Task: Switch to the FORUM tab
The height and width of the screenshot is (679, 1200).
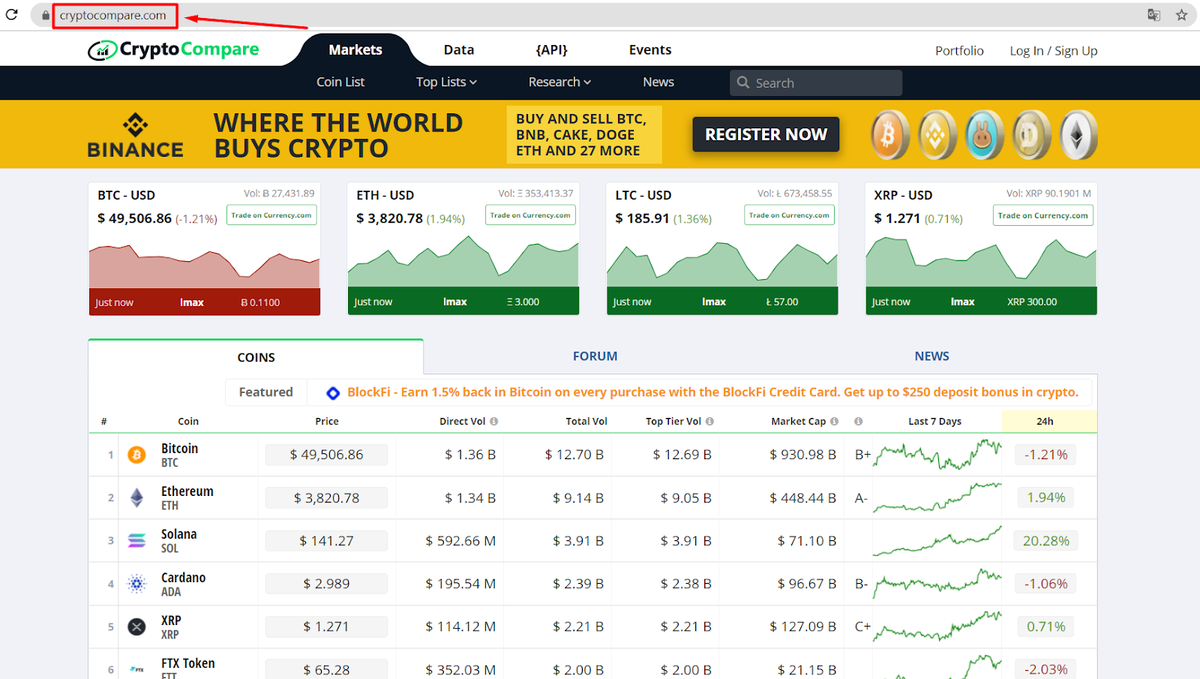Action: click(x=595, y=356)
